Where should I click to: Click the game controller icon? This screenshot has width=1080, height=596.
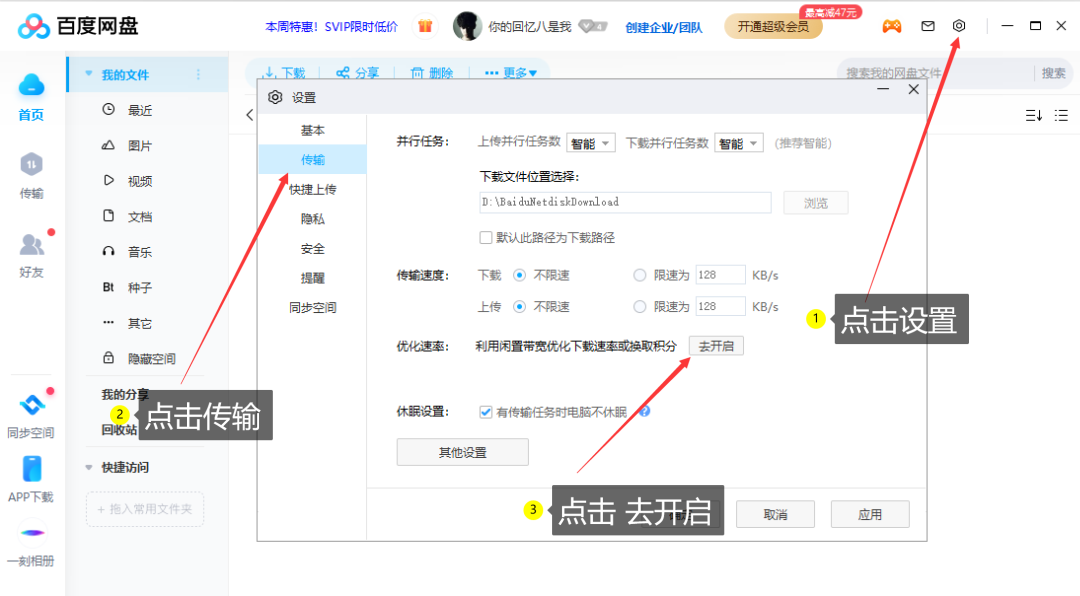pyautogui.click(x=892, y=26)
